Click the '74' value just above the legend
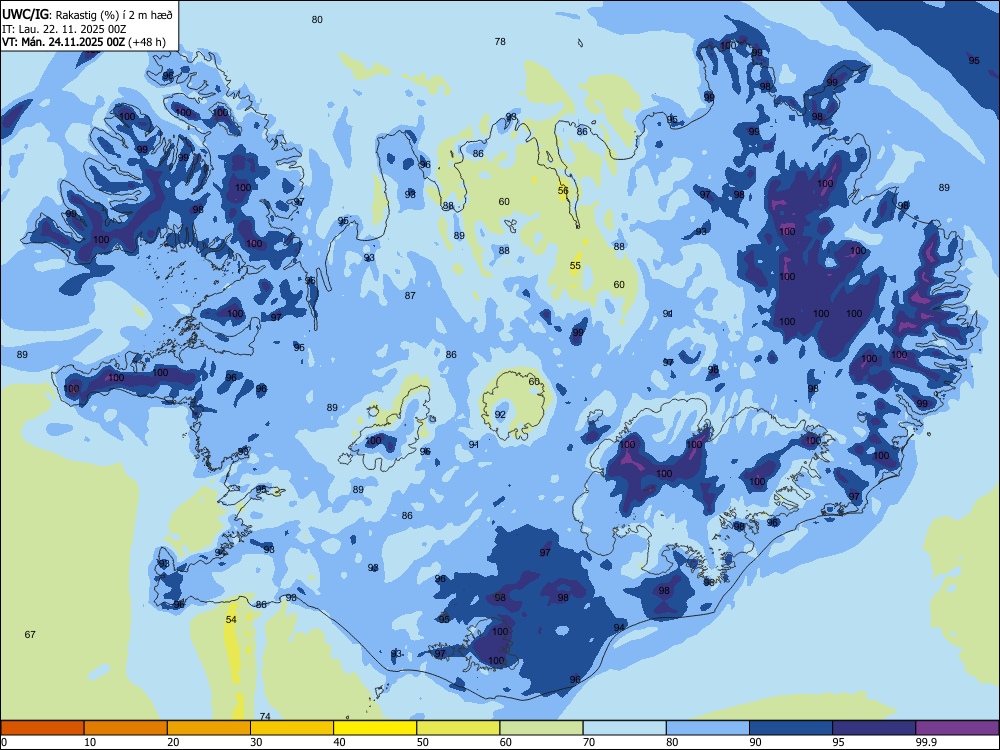 pos(265,716)
